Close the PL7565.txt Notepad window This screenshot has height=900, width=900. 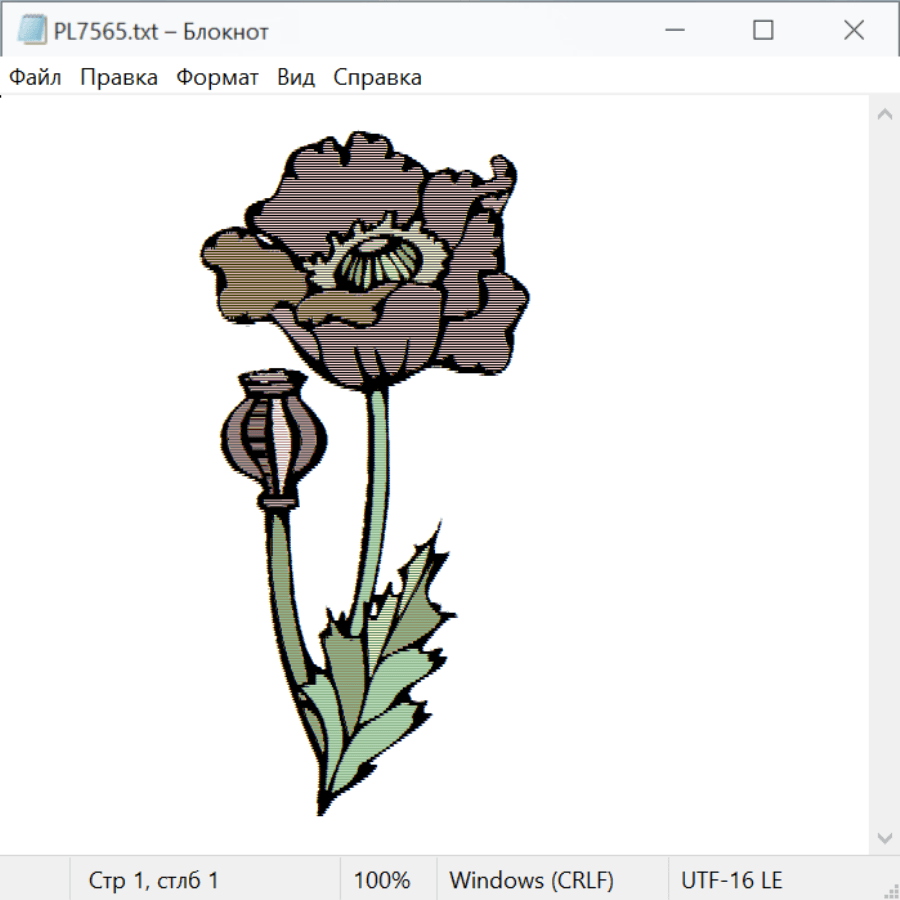[x=853, y=31]
